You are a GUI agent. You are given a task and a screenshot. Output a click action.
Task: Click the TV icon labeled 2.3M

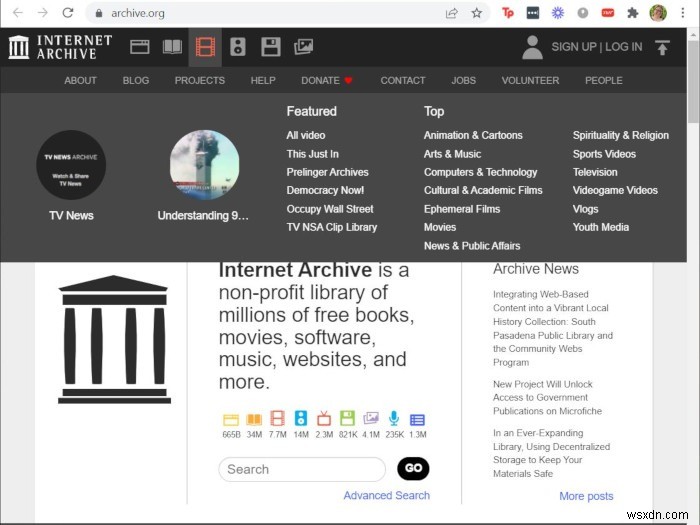[x=324, y=418]
